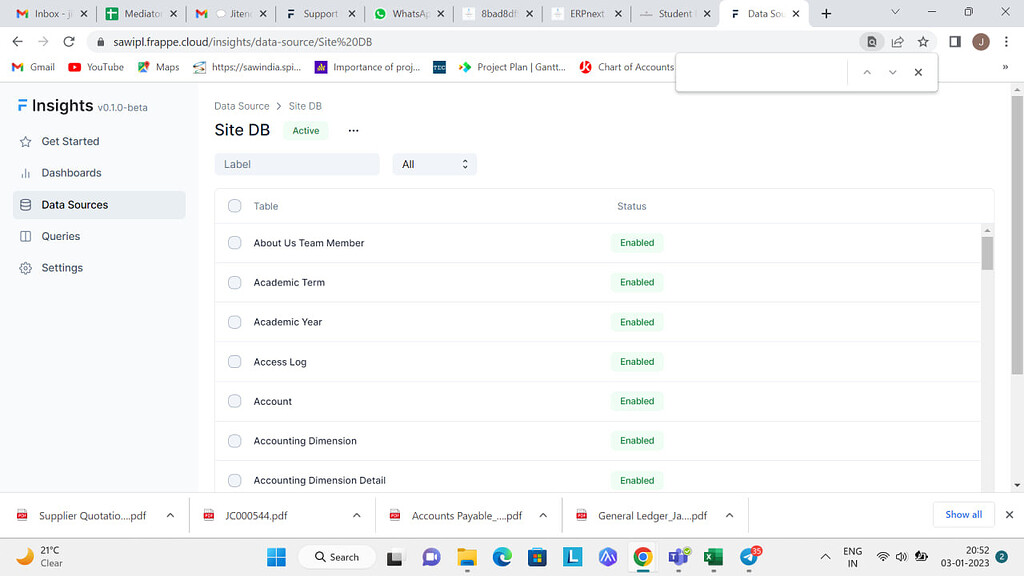The image size is (1024, 576).
Task: Select all tables via header checkbox
Action: (234, 205)
